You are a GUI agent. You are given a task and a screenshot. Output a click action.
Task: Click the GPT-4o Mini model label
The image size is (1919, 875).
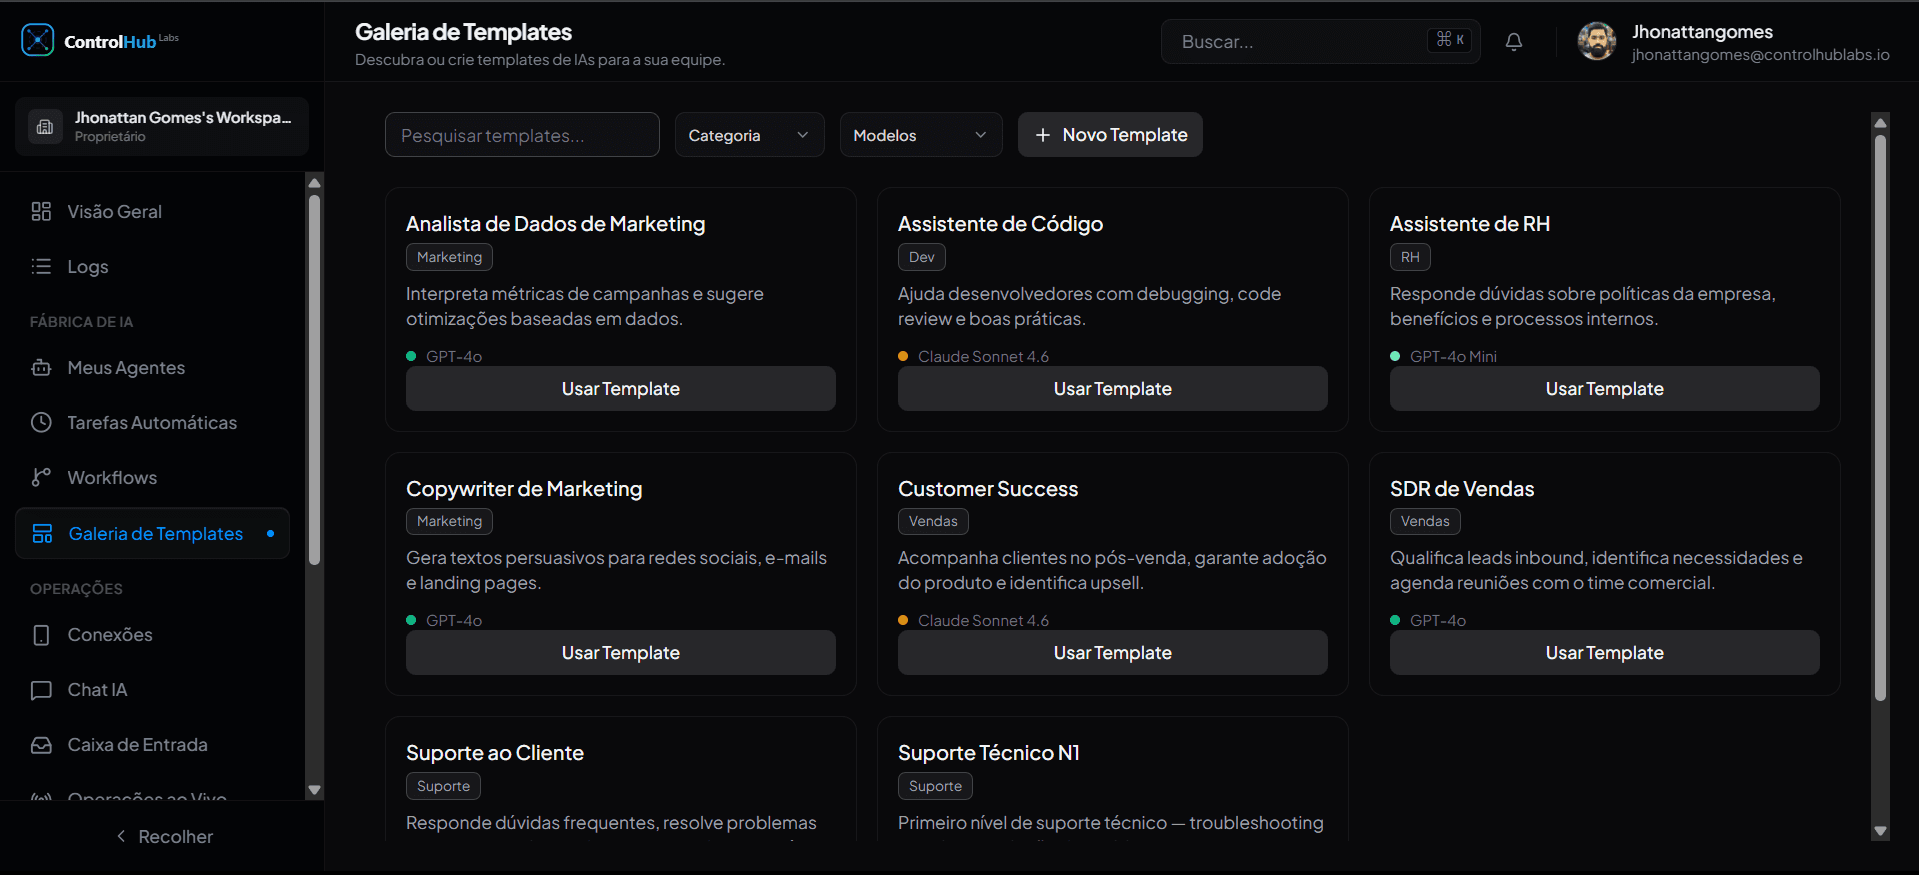pyautogui.click(x=1453, y=356)
